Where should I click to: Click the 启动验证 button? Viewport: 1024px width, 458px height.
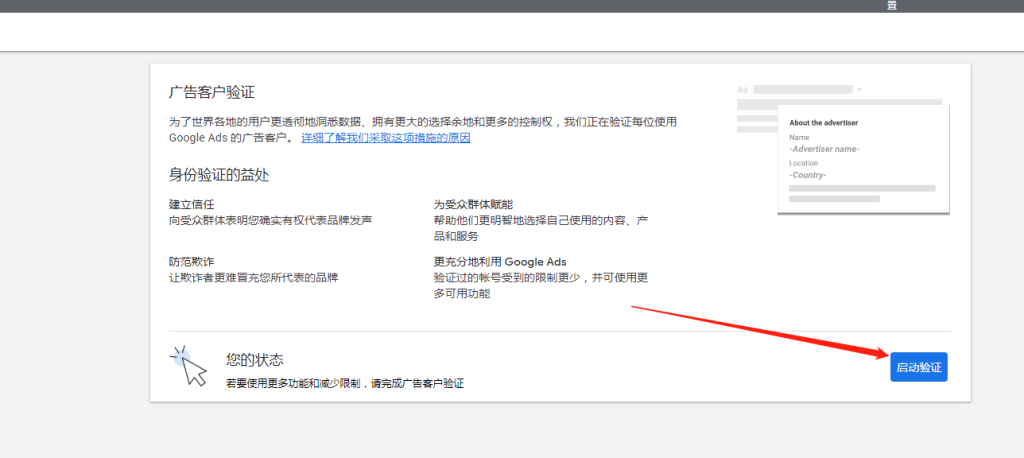click(918, 367)
